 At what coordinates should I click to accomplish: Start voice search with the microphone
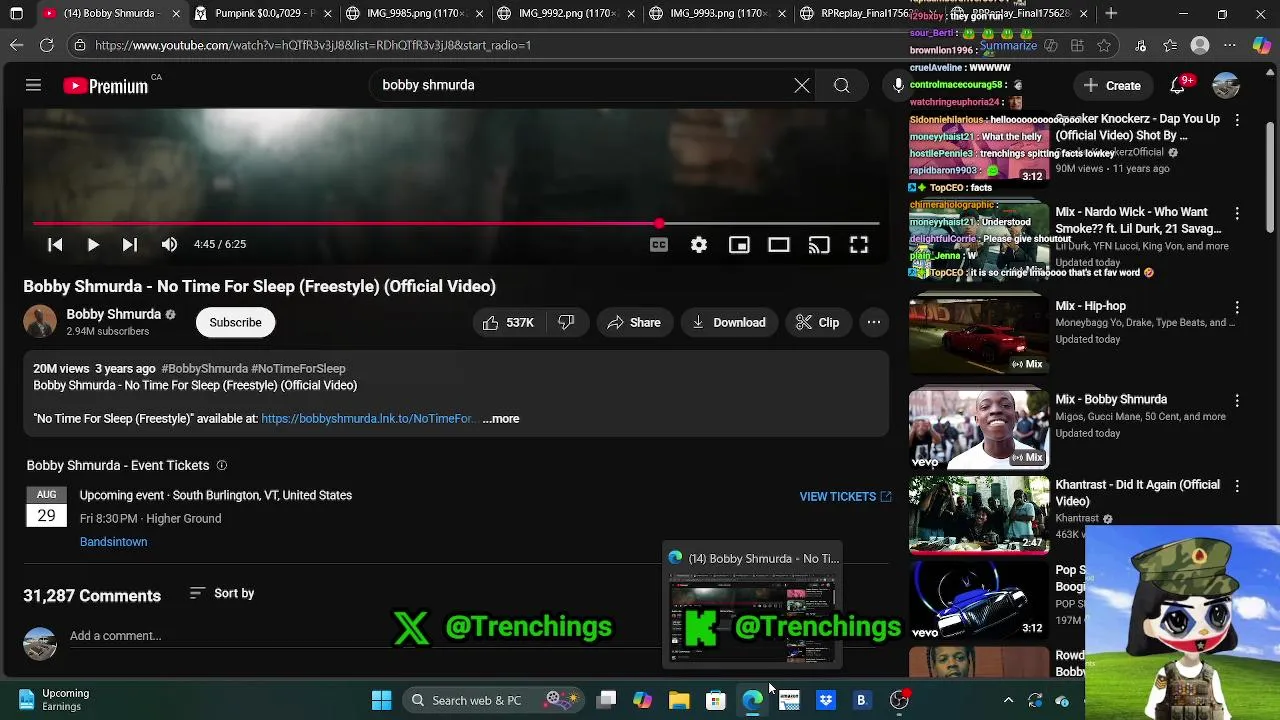(898, 85)
